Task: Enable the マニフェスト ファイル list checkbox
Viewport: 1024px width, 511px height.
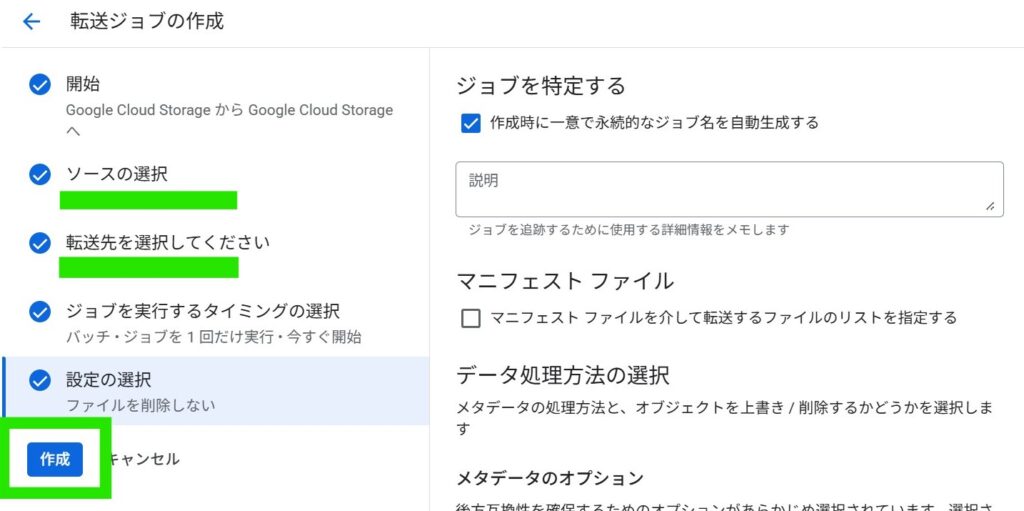Action: 471,318
